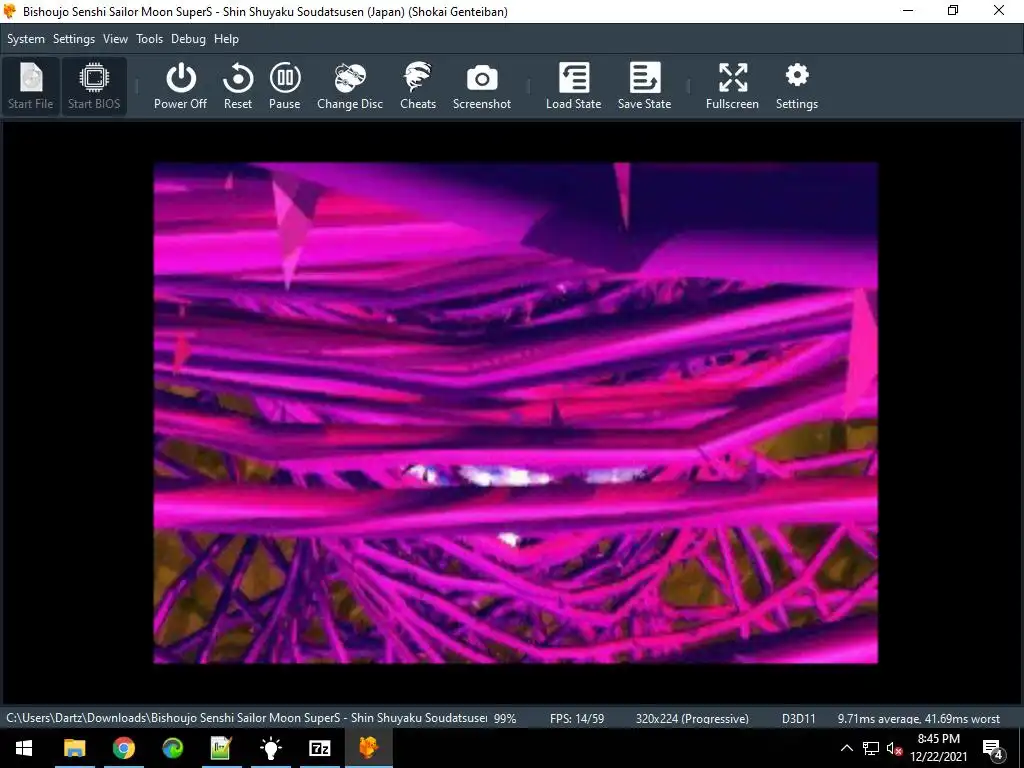Reset the running game

coord(238,86)
